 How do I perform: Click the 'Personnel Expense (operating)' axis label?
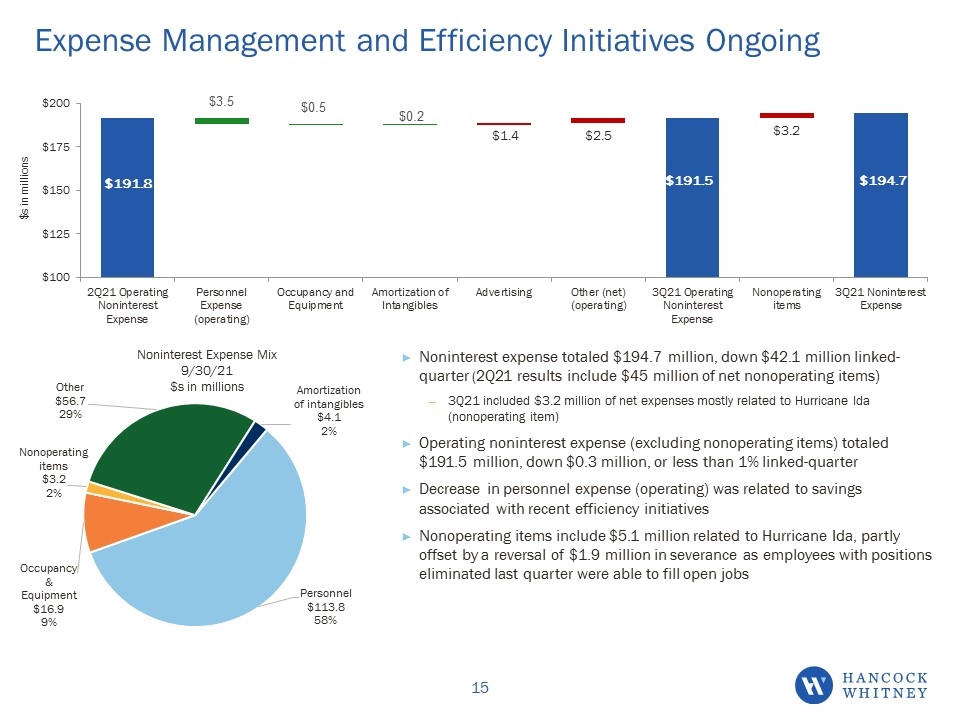coord(222,306)
